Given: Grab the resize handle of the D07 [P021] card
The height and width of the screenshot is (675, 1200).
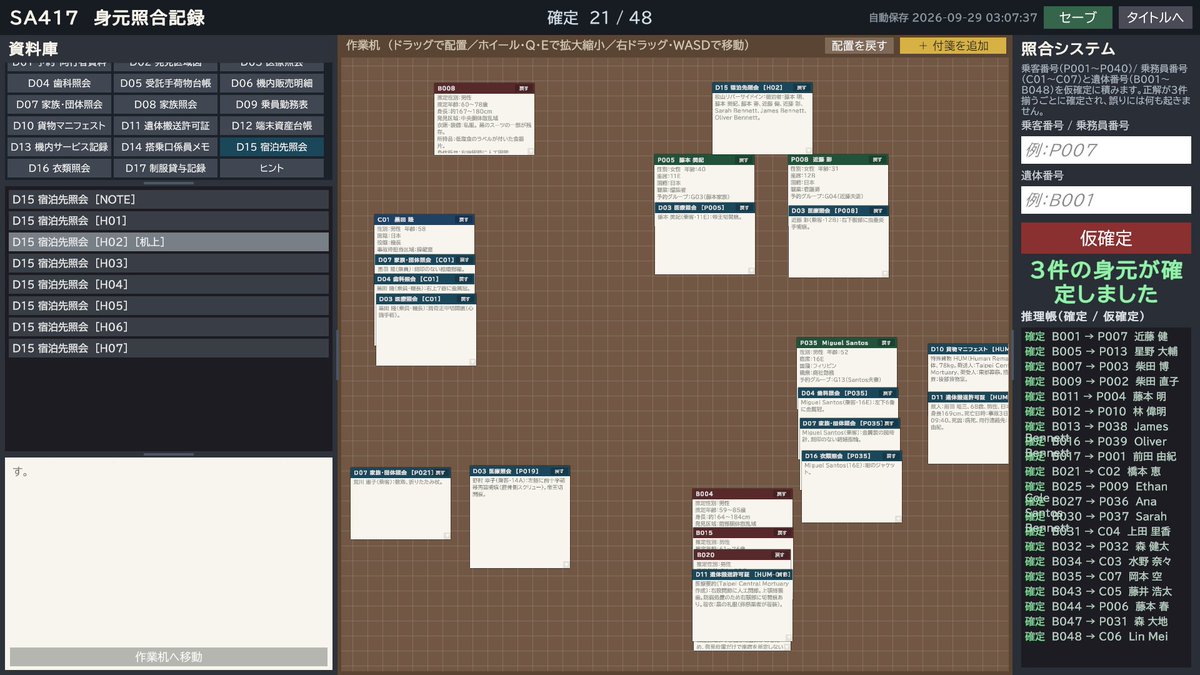Looking at the screenshot, I should [x=447, y=536].
